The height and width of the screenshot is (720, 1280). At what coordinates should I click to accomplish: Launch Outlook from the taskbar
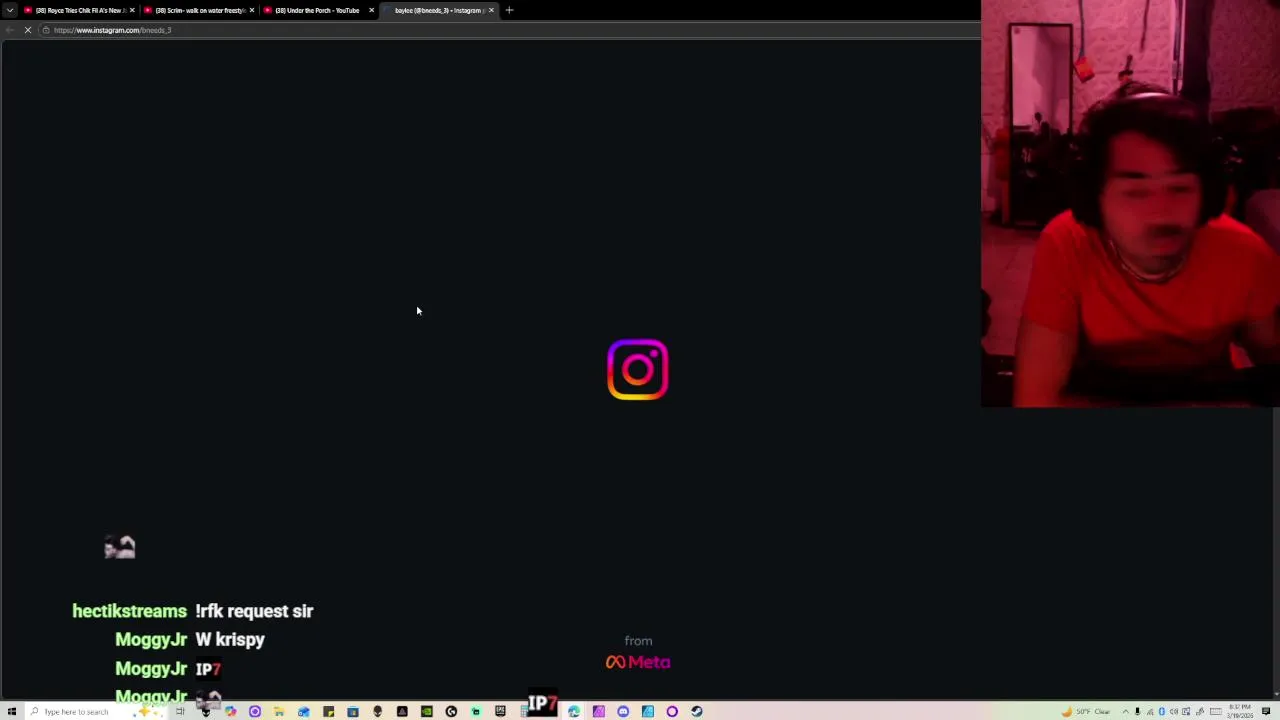304,711
